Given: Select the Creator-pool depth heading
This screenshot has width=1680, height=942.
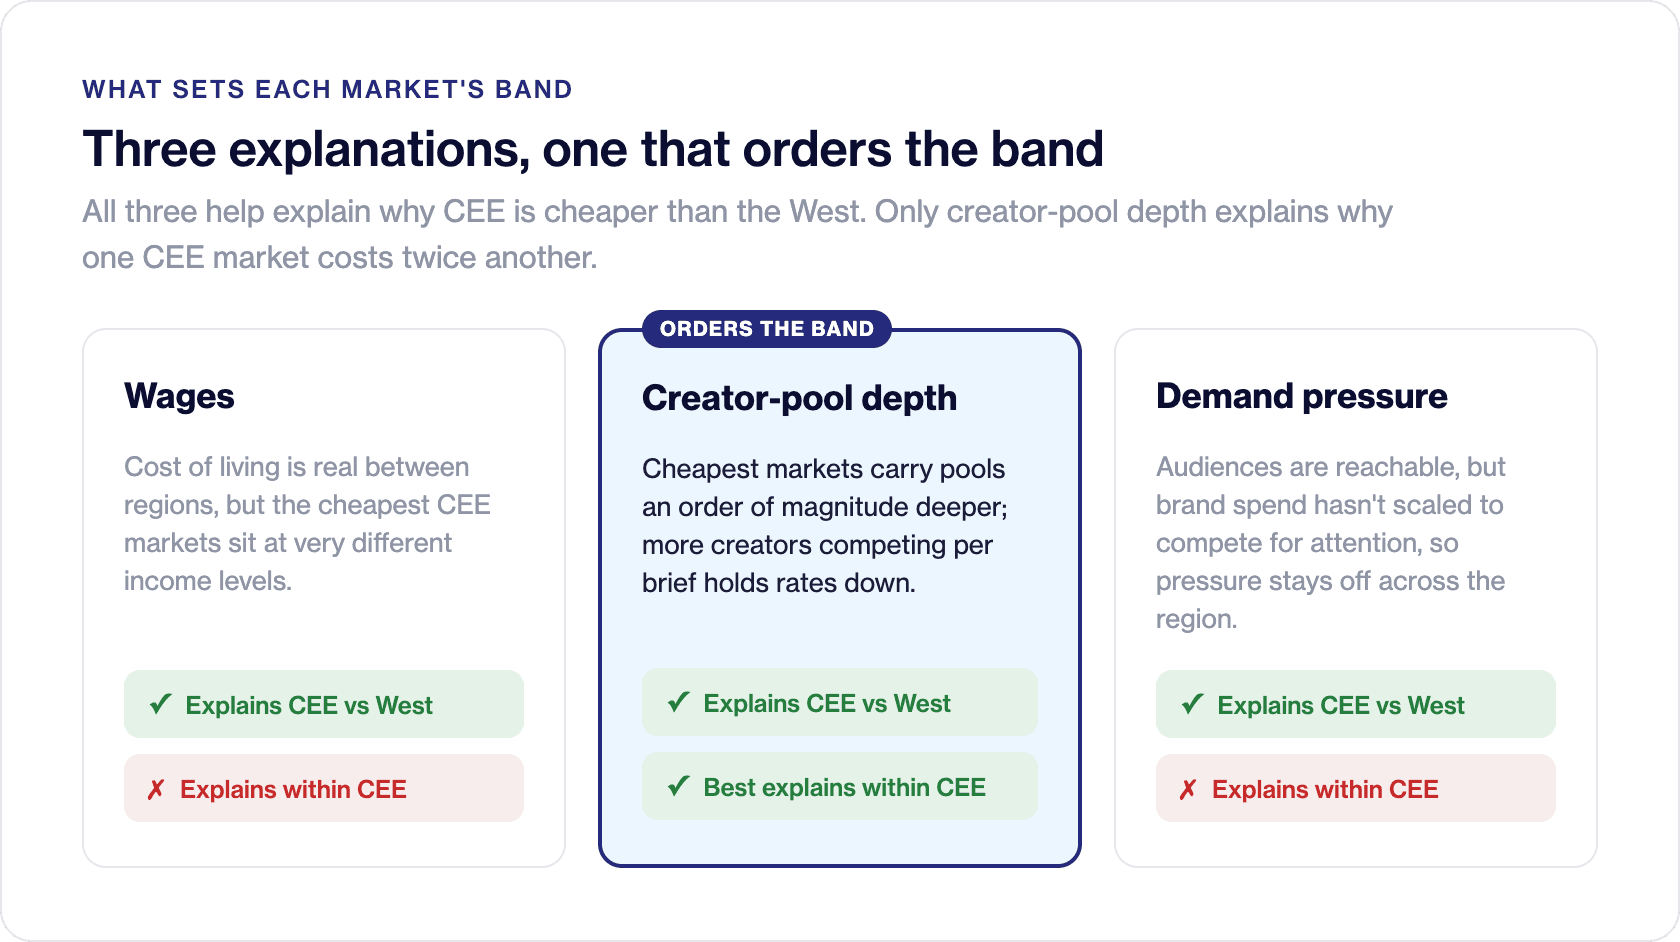Looking at the screenshot, I should (800, 398).
